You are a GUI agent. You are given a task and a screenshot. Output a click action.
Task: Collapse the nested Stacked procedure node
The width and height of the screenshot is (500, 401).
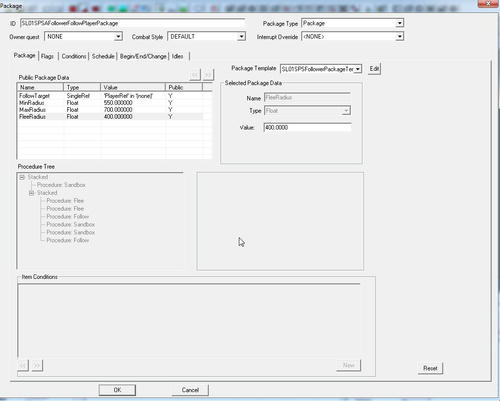point(32,193)
